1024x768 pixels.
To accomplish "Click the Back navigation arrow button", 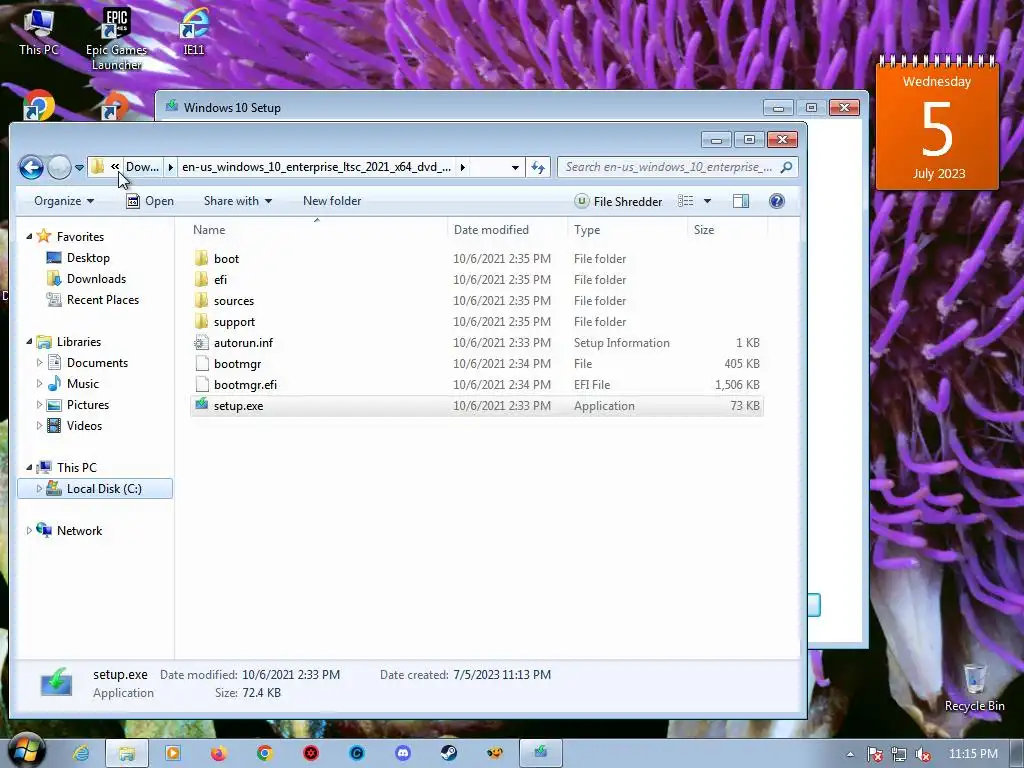I will (31, 167).
